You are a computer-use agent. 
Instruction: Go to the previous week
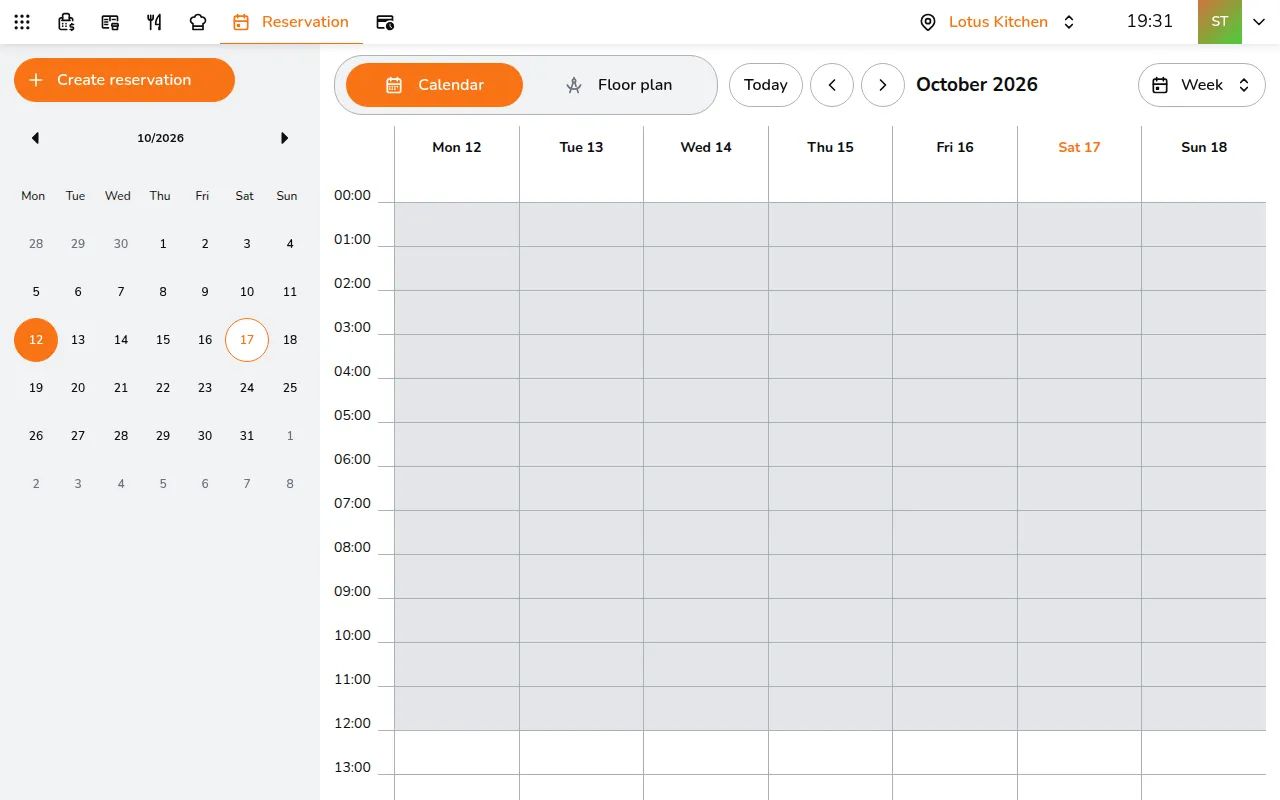pos(832,85)
